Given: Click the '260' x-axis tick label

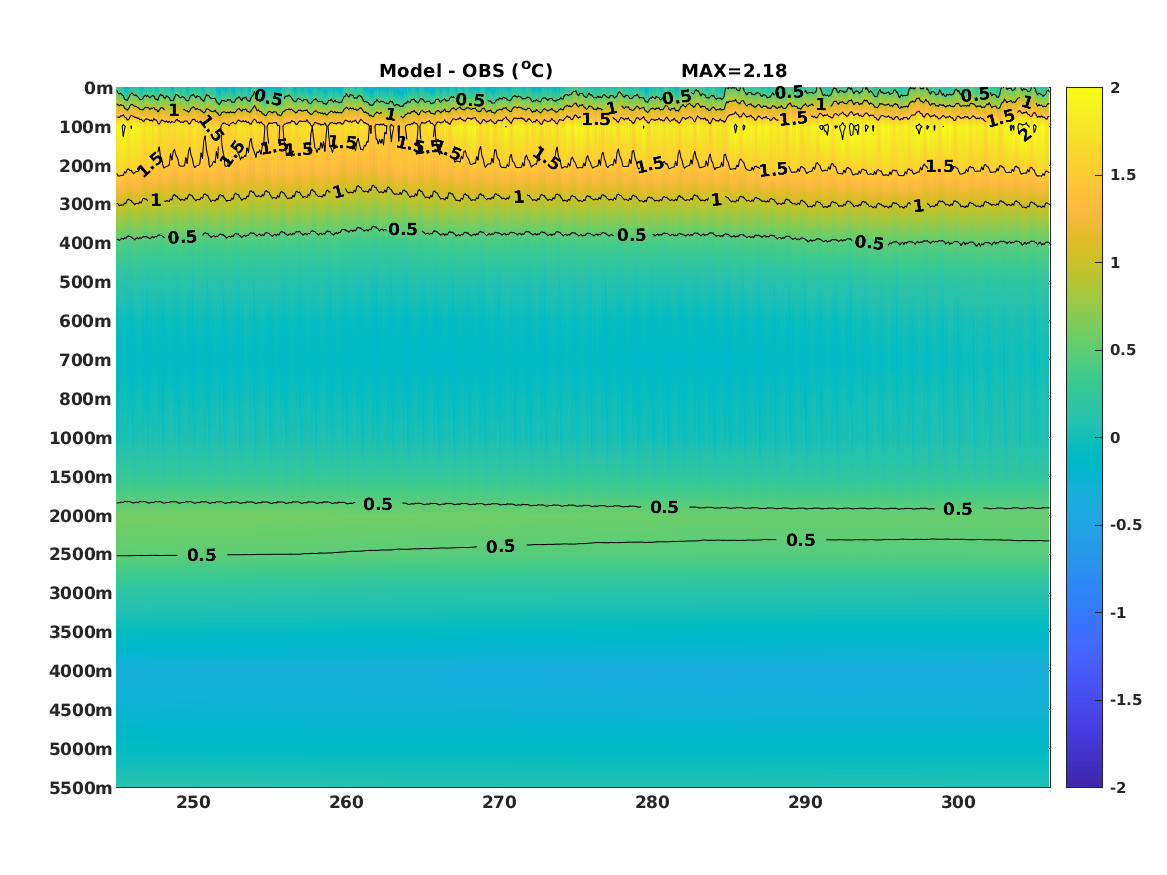Looking at the screenshot, I should [x=346, y=802].
